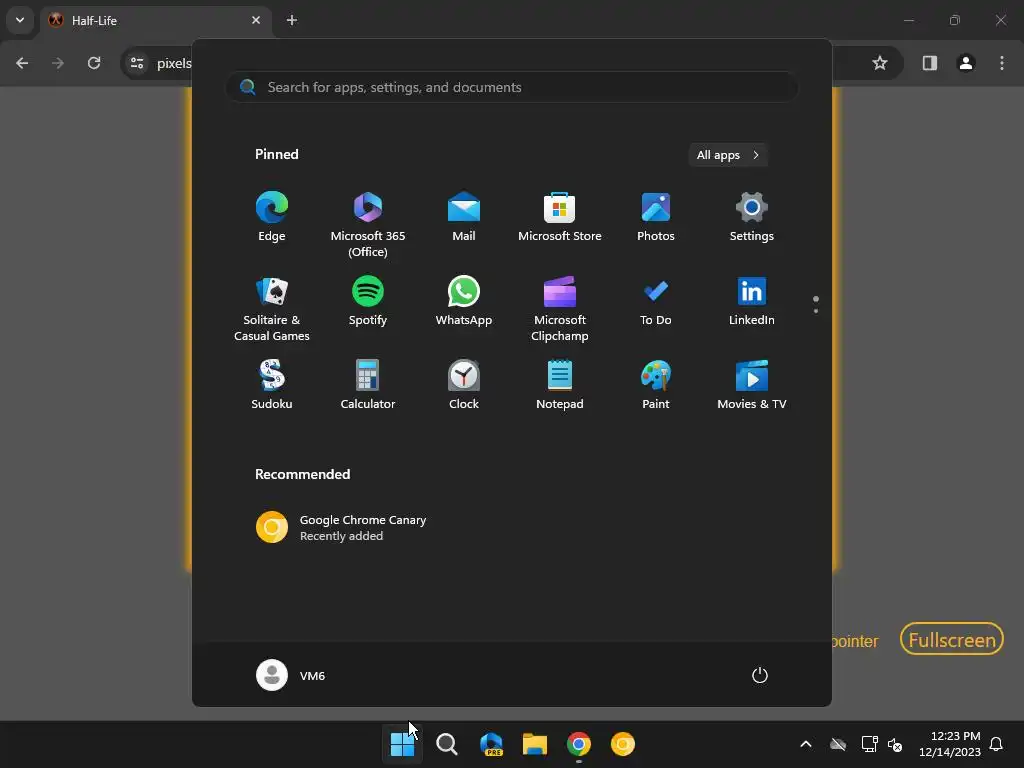Launch Movies & TV app
1024x768 pixels.
pyautogui.click(x=752, y=385)
